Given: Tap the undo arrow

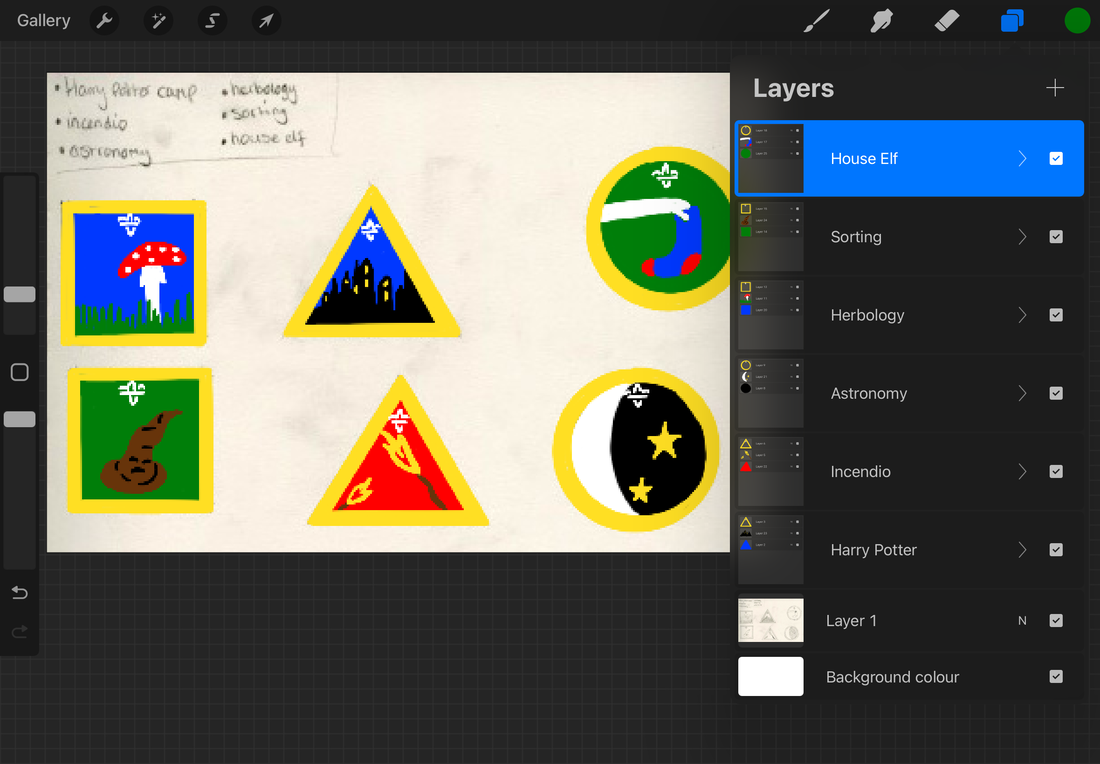Looking at the screenshot, I should point(20,594).
